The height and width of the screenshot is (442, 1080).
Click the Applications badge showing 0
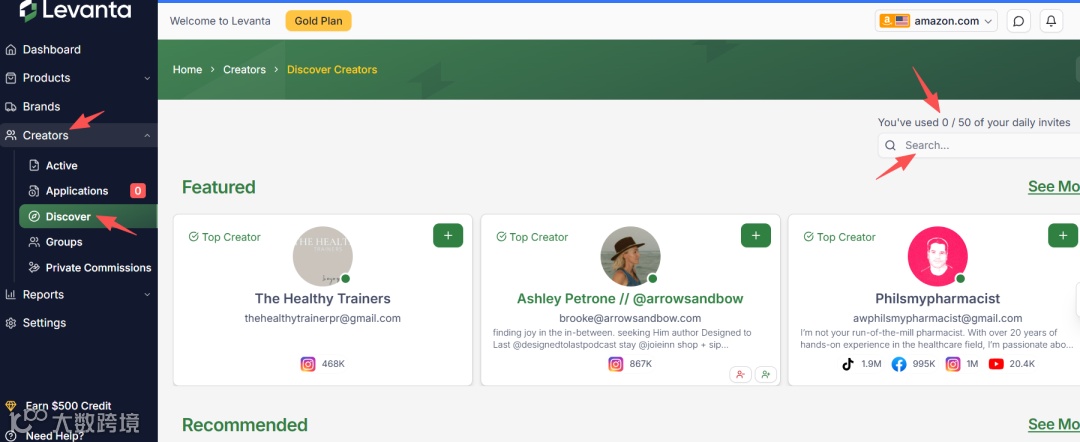coord(138,191)
